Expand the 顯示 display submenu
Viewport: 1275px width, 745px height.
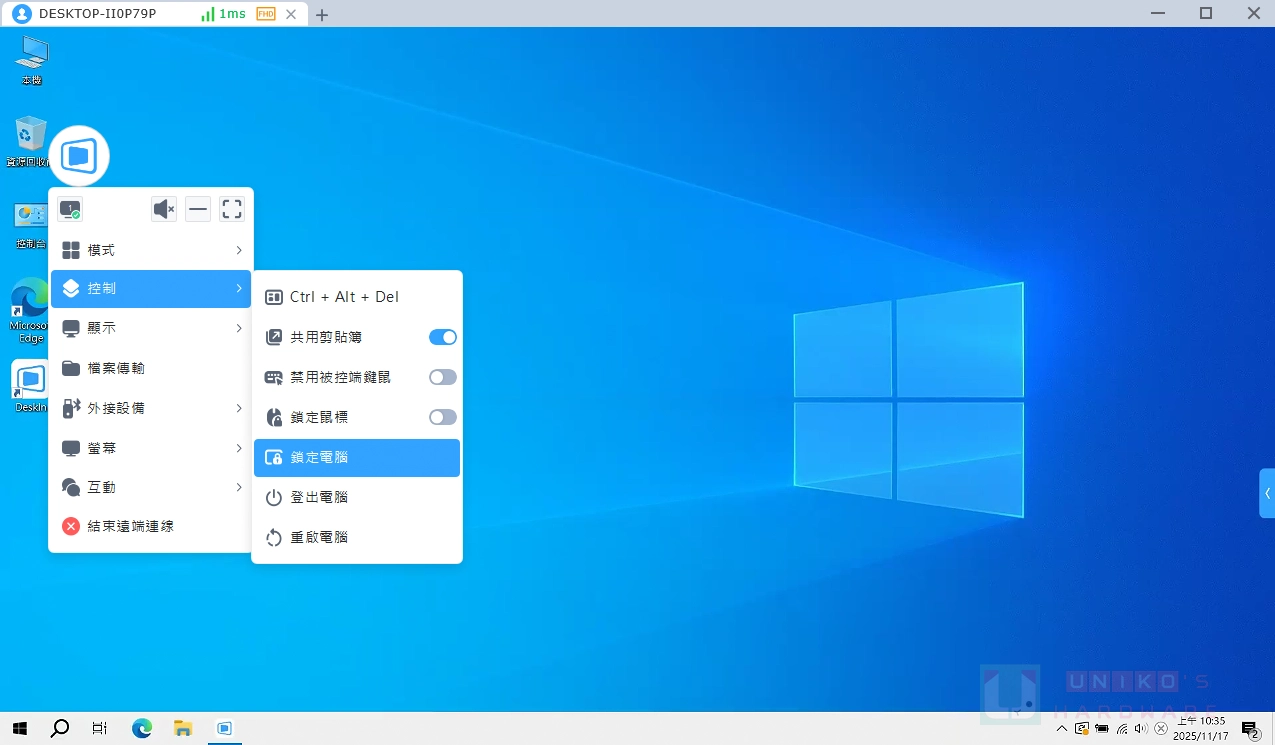coord(101,328)
